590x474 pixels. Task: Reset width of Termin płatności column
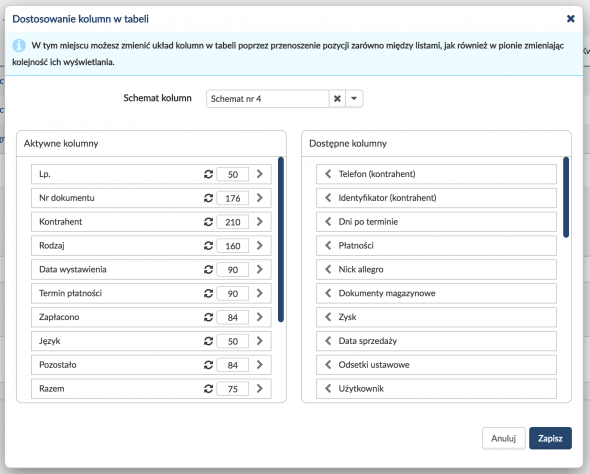(x=208, y=293)
